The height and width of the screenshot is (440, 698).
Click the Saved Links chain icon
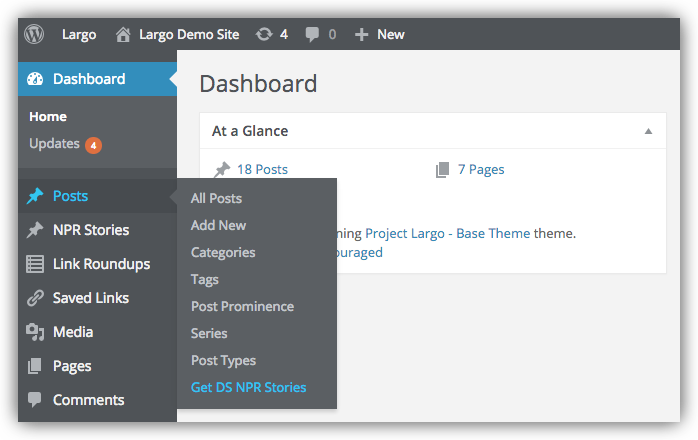coord(35,298)
